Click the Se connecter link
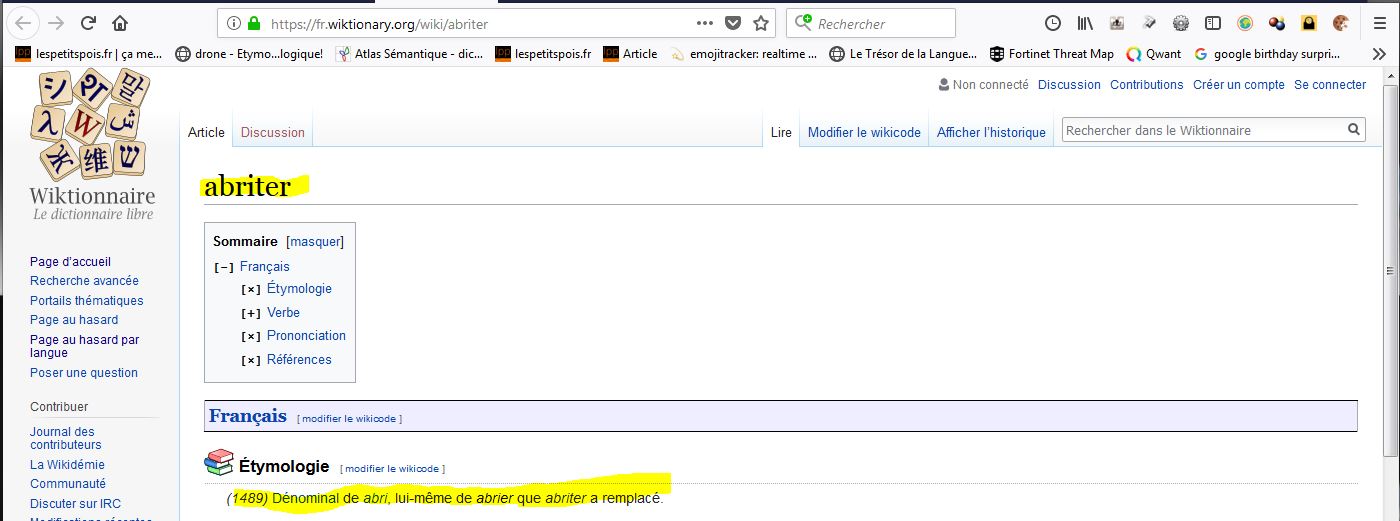The height and width of the screenshot is (521, 1400). 1329,85
